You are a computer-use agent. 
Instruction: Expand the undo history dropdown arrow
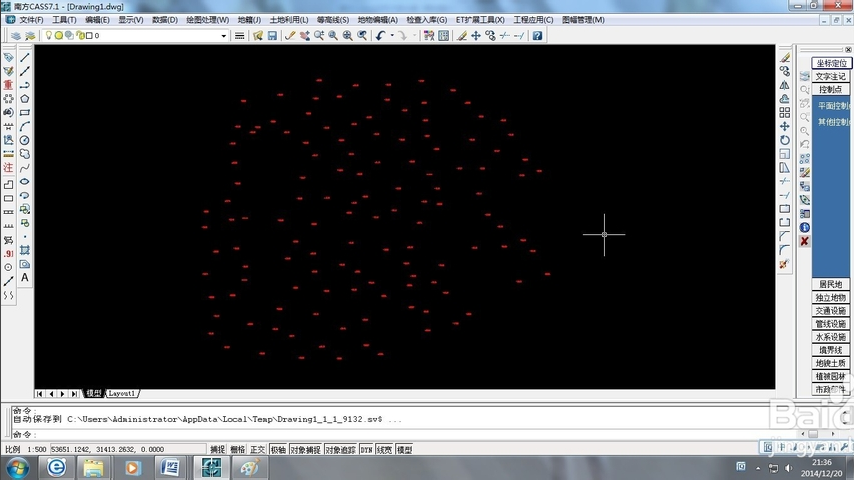(x=392, y=35)
